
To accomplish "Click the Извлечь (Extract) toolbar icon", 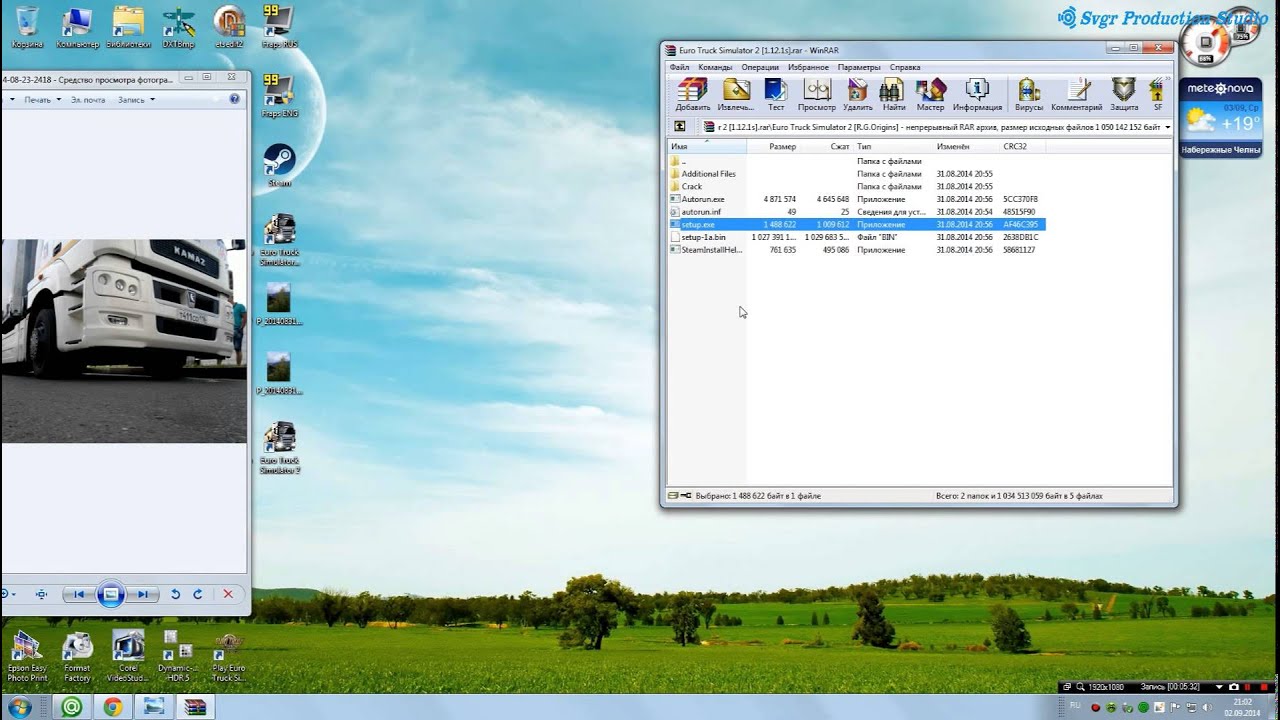I will [x=736, y=94].
